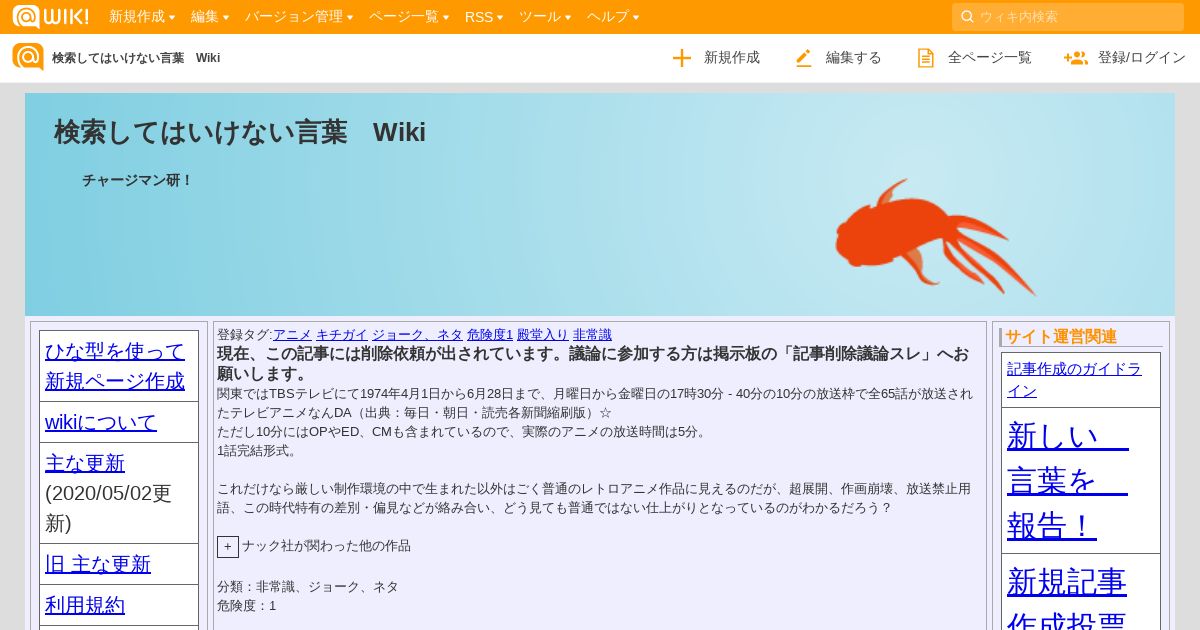
Task: Open wikiについて sidebar link
Action: coord(101,422)
